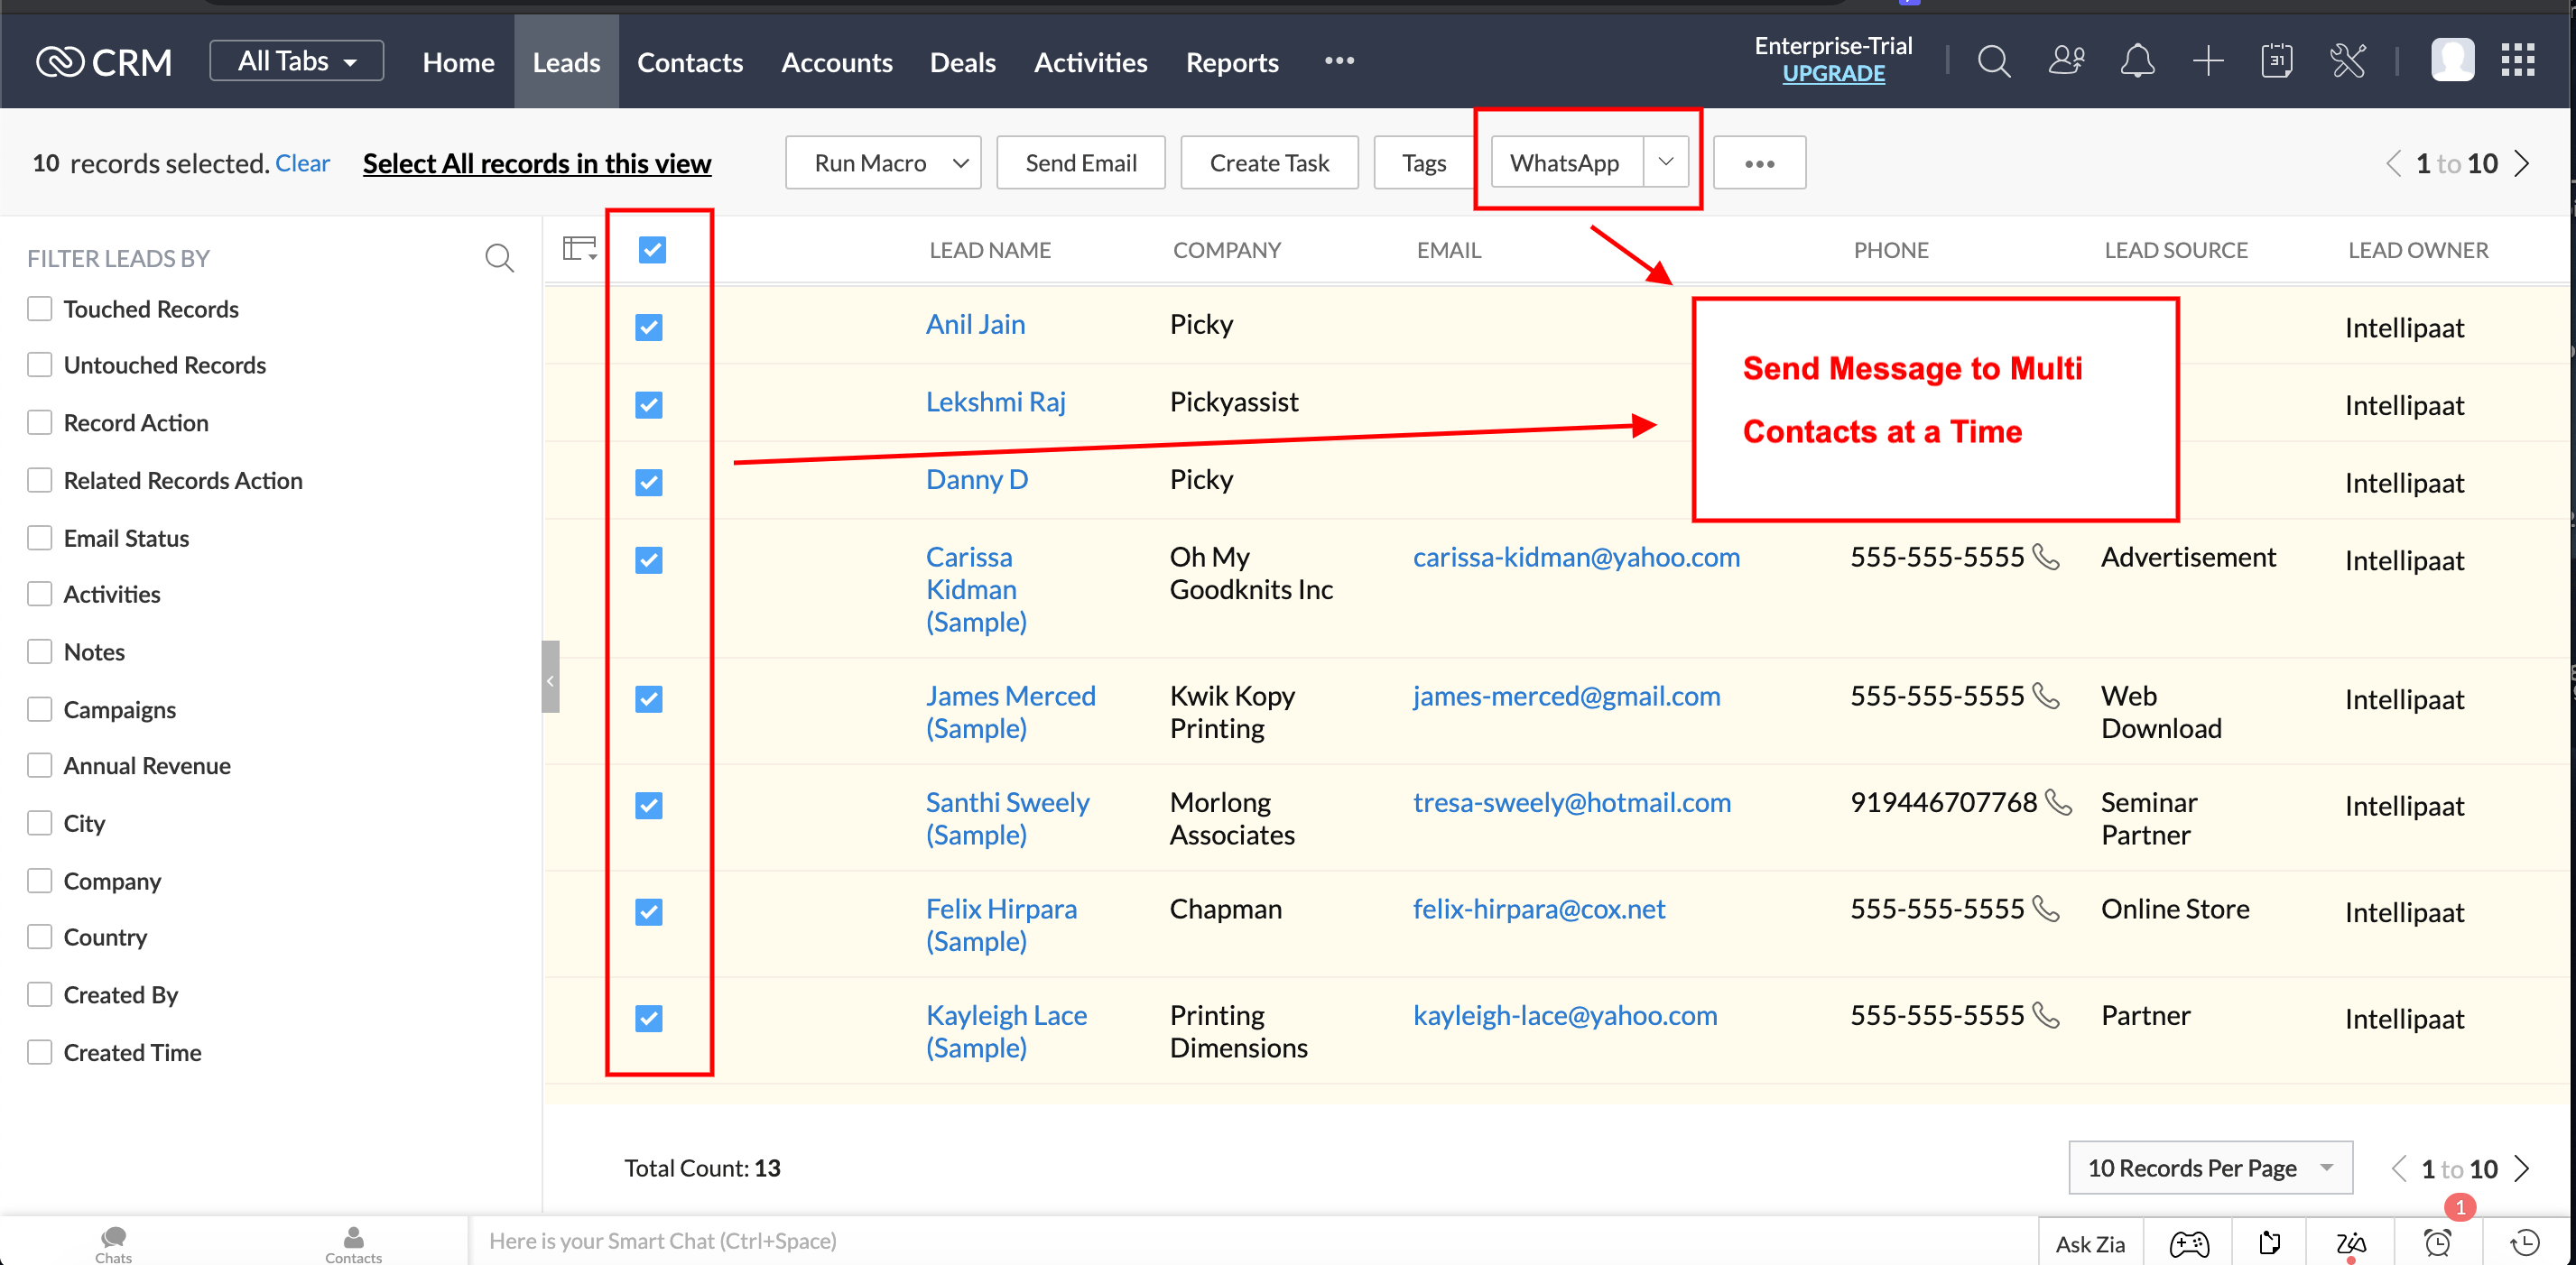The height and width of the screenshot is (1265, 2576).
Task: Switch to the Contacts tab
Action: [690, 62]
